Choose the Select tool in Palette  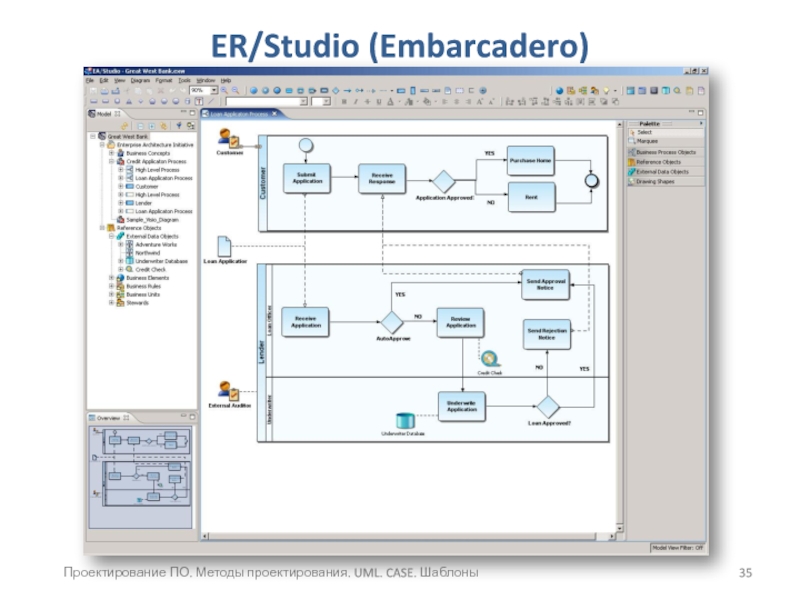click(666, 132)
